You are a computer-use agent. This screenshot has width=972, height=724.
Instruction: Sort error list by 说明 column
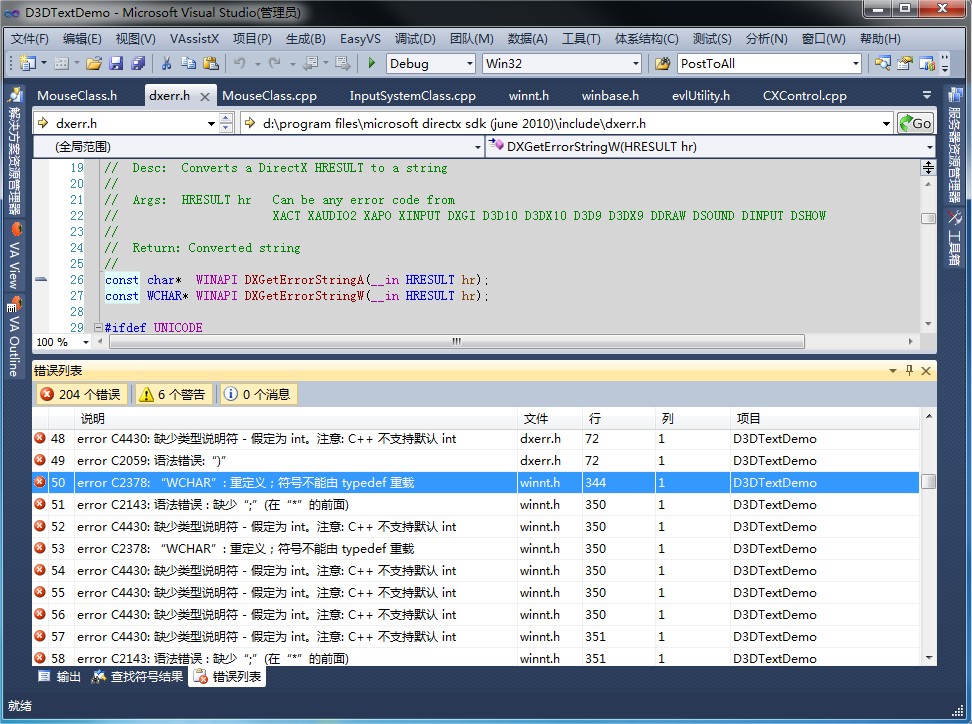click(x=296, y=418)
